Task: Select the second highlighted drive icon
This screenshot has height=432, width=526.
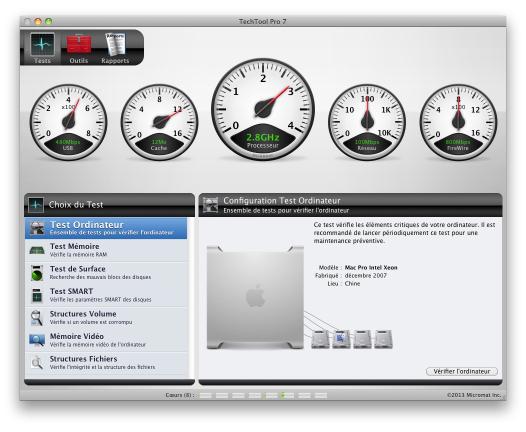Action: tap(341, 339)
